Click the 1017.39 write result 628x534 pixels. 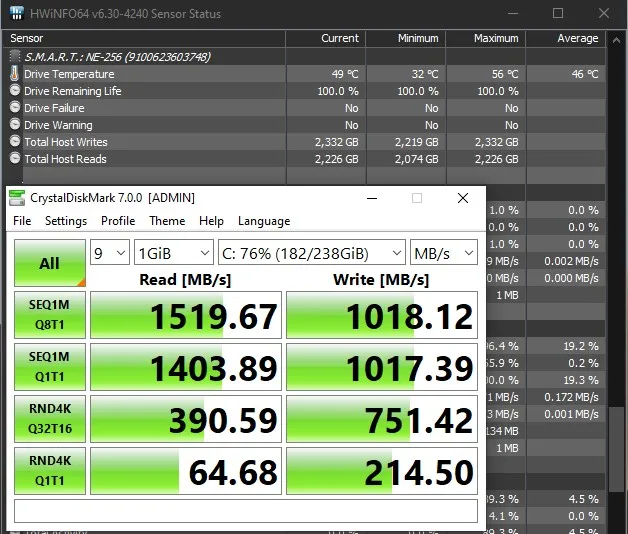382,367
